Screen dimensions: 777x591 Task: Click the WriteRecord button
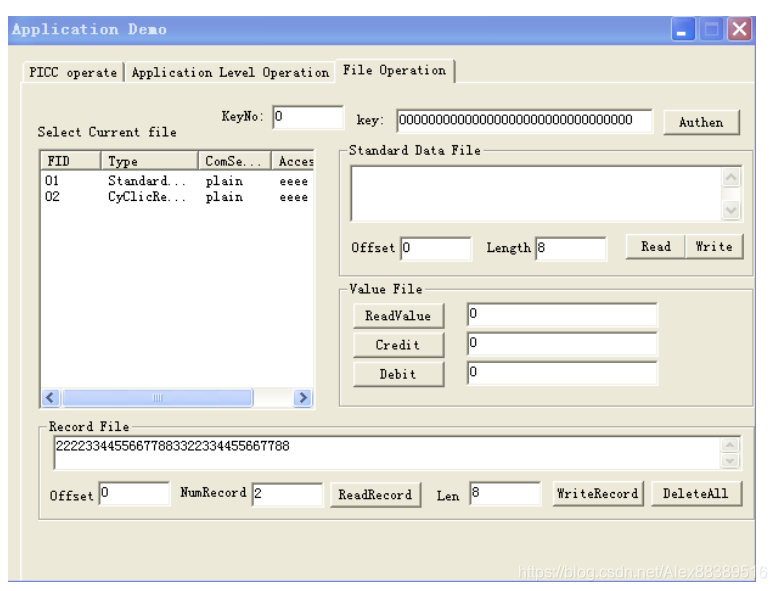point(598,493)
